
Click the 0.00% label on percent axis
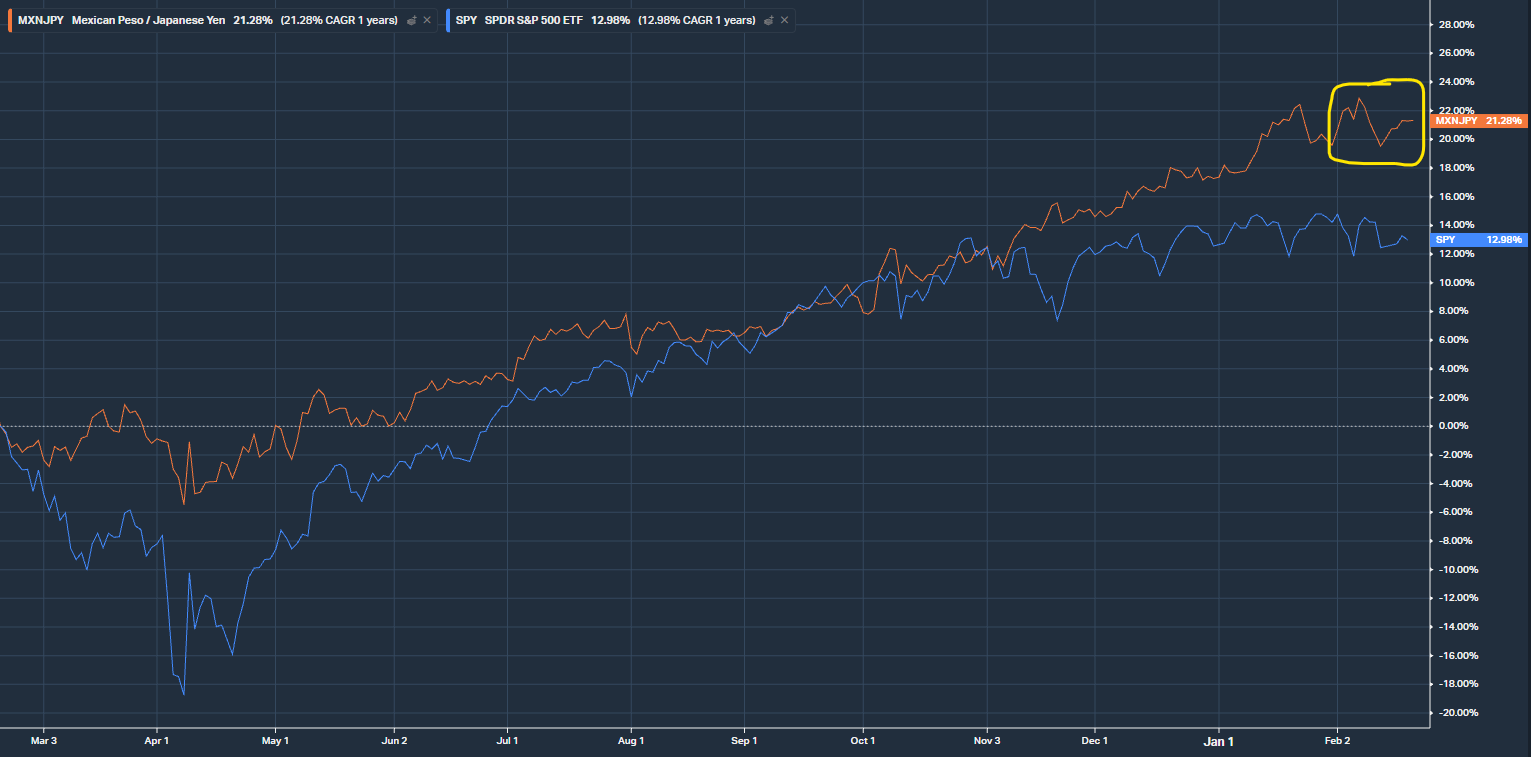[x=1456, y=426]
